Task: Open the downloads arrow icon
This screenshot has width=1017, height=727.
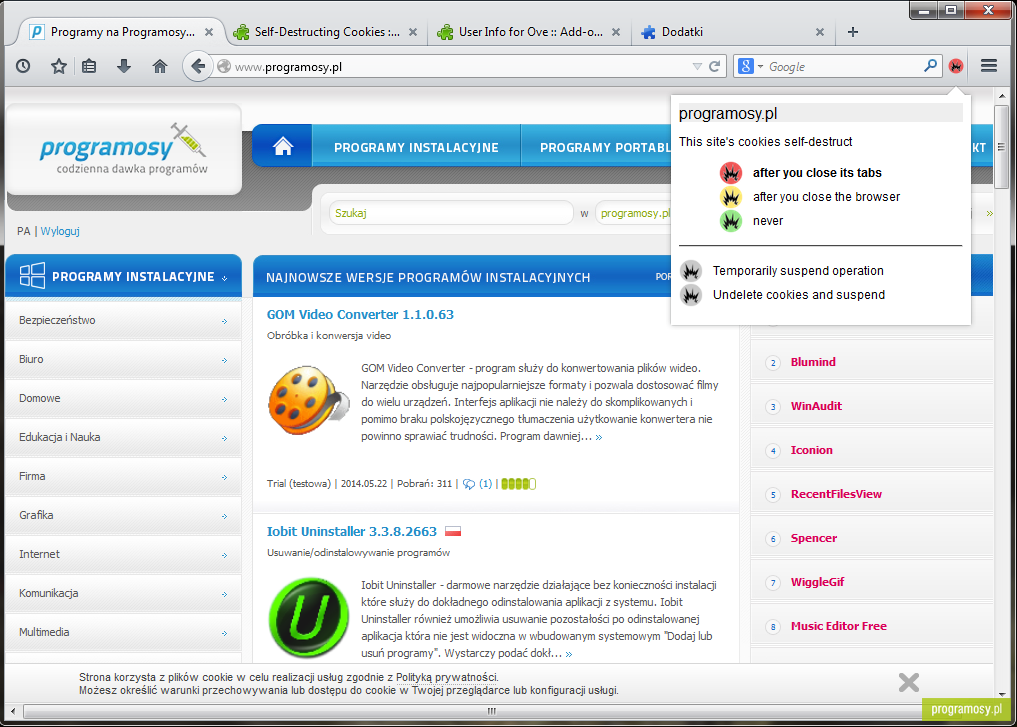Action: coord(124,66)
